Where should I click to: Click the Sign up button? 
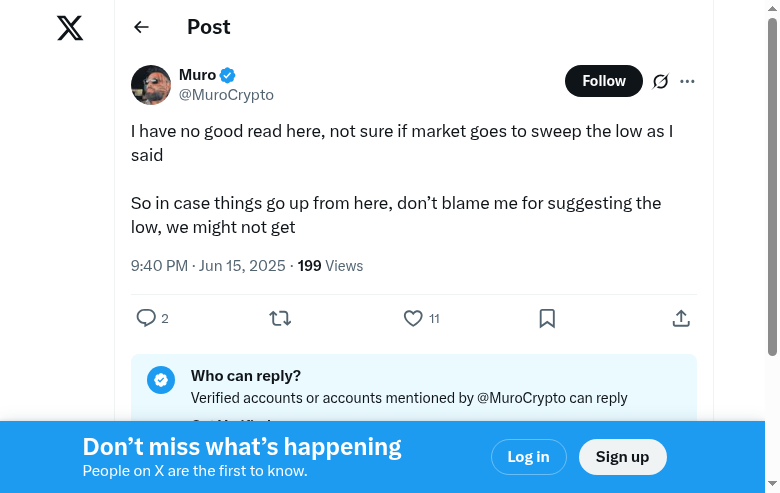coord(622,457)
